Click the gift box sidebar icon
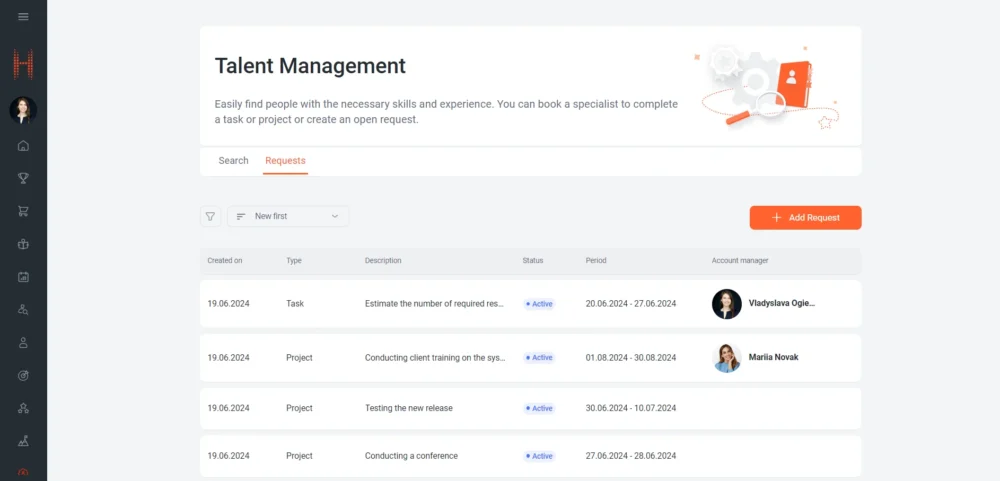The image size is (1000, 481). pyautogui.click(x=23, y=244)
